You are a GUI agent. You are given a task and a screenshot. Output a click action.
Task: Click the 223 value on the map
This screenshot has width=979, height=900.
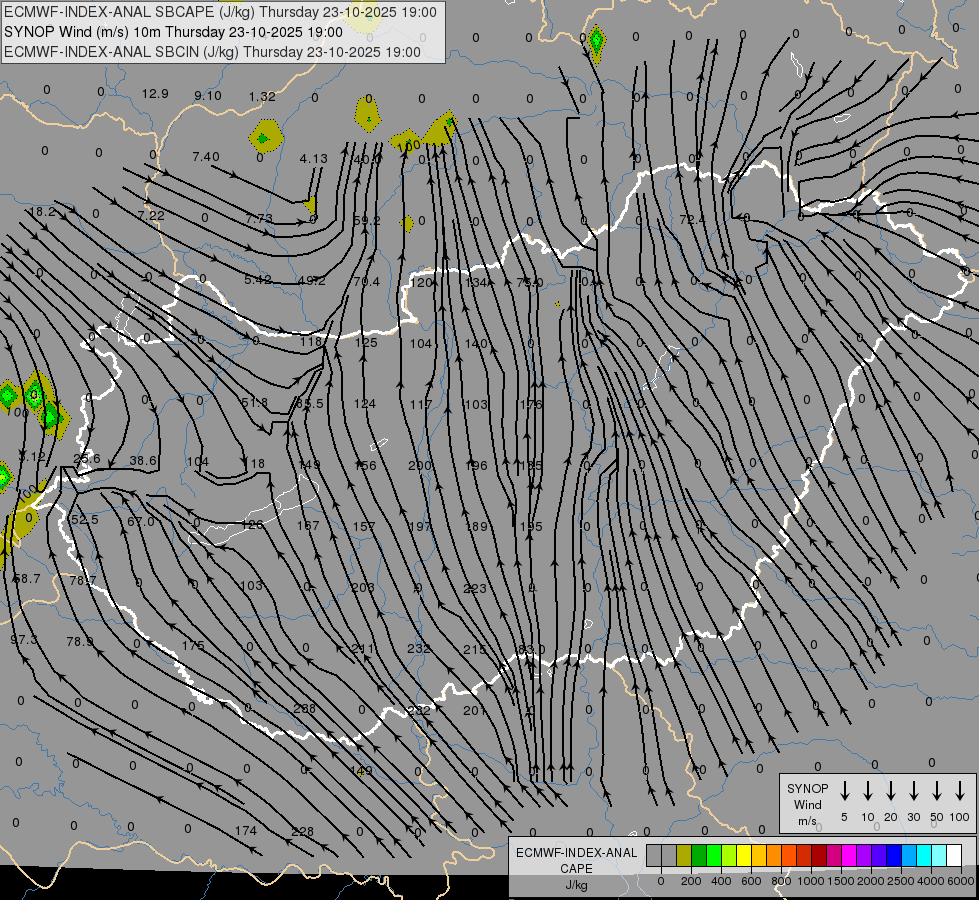(475, 588)
